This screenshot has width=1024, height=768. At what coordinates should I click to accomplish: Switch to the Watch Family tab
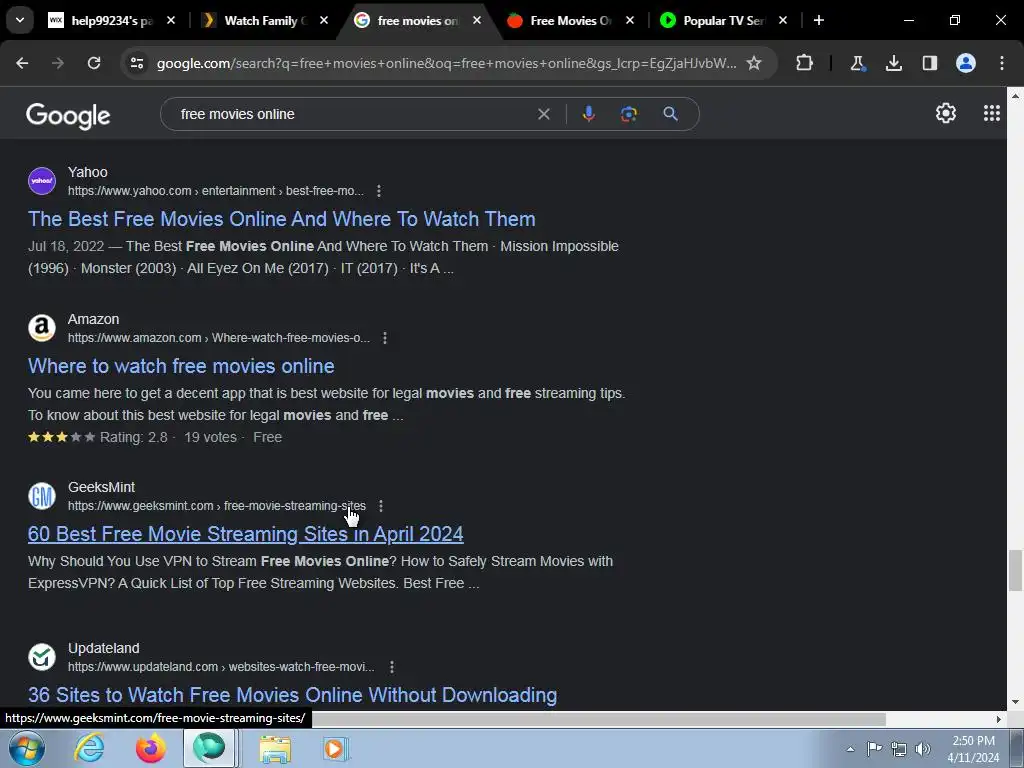[x=265, y=20]
